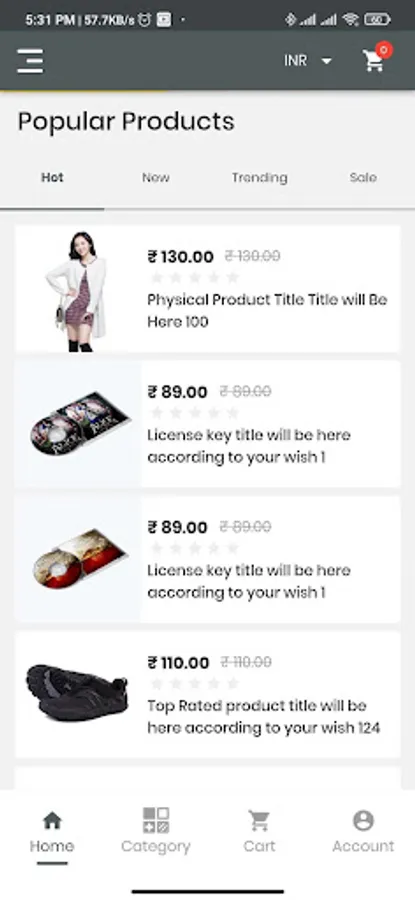Rate the ₹130.00 product five stars

pos(232,278)
